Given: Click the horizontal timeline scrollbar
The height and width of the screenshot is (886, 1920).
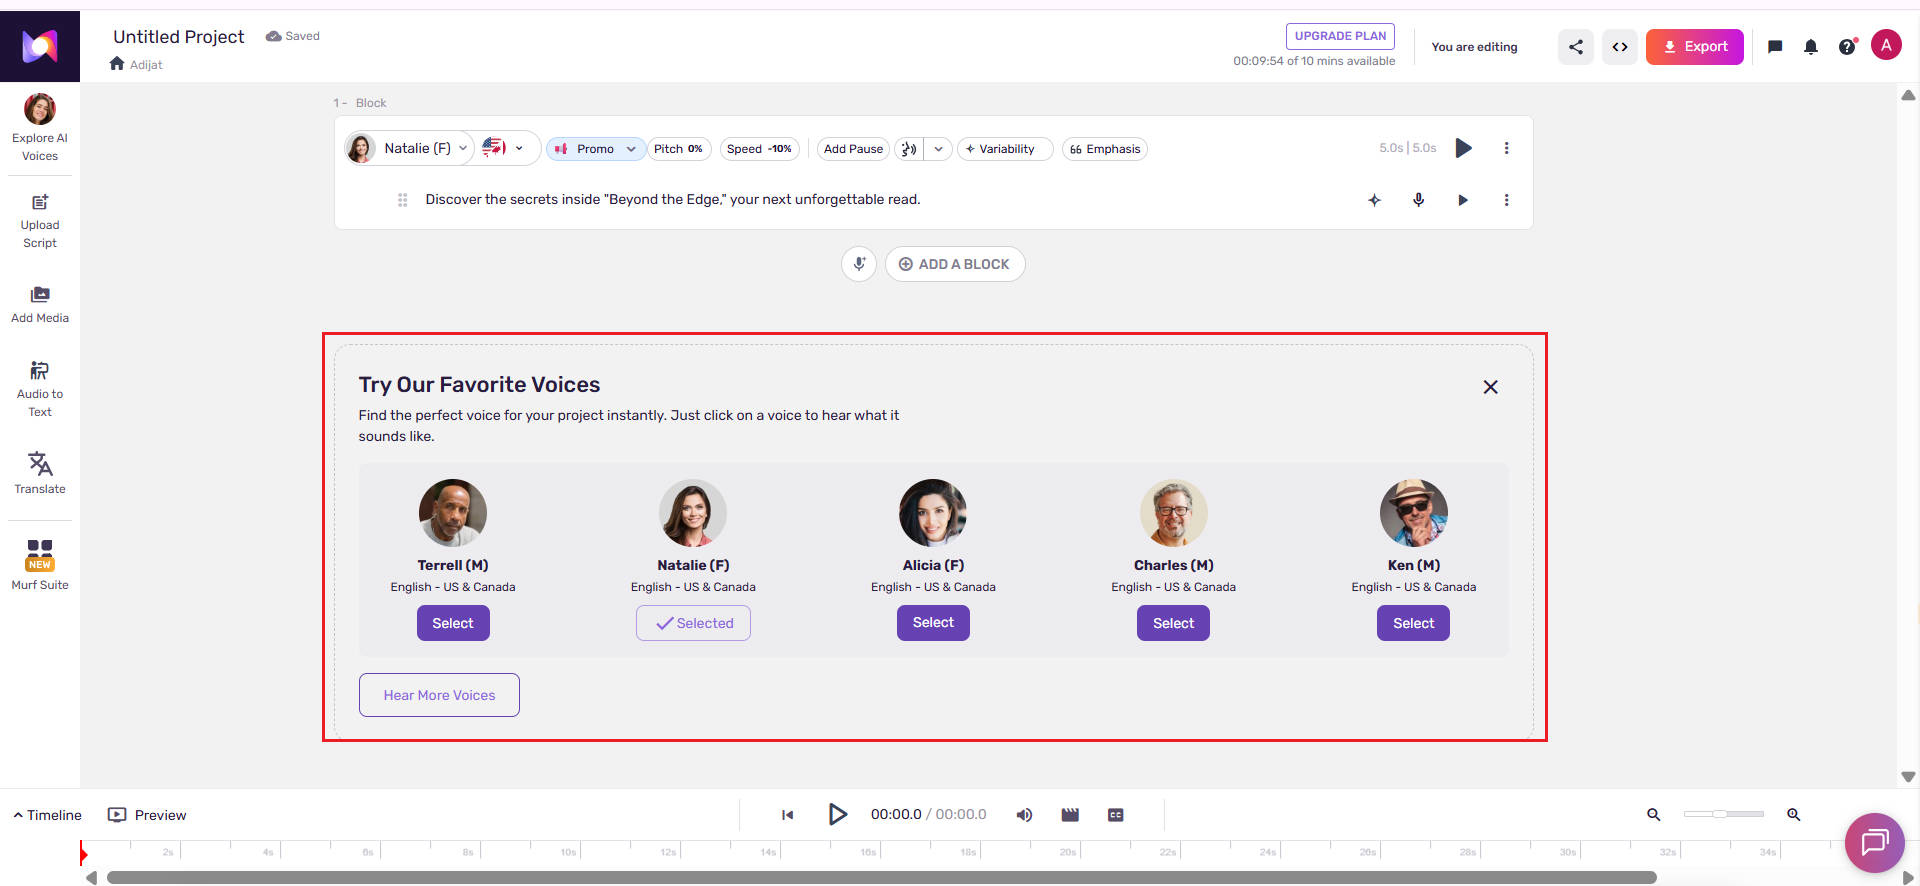Looking at the screenshot, I should [x=881, y=878].
